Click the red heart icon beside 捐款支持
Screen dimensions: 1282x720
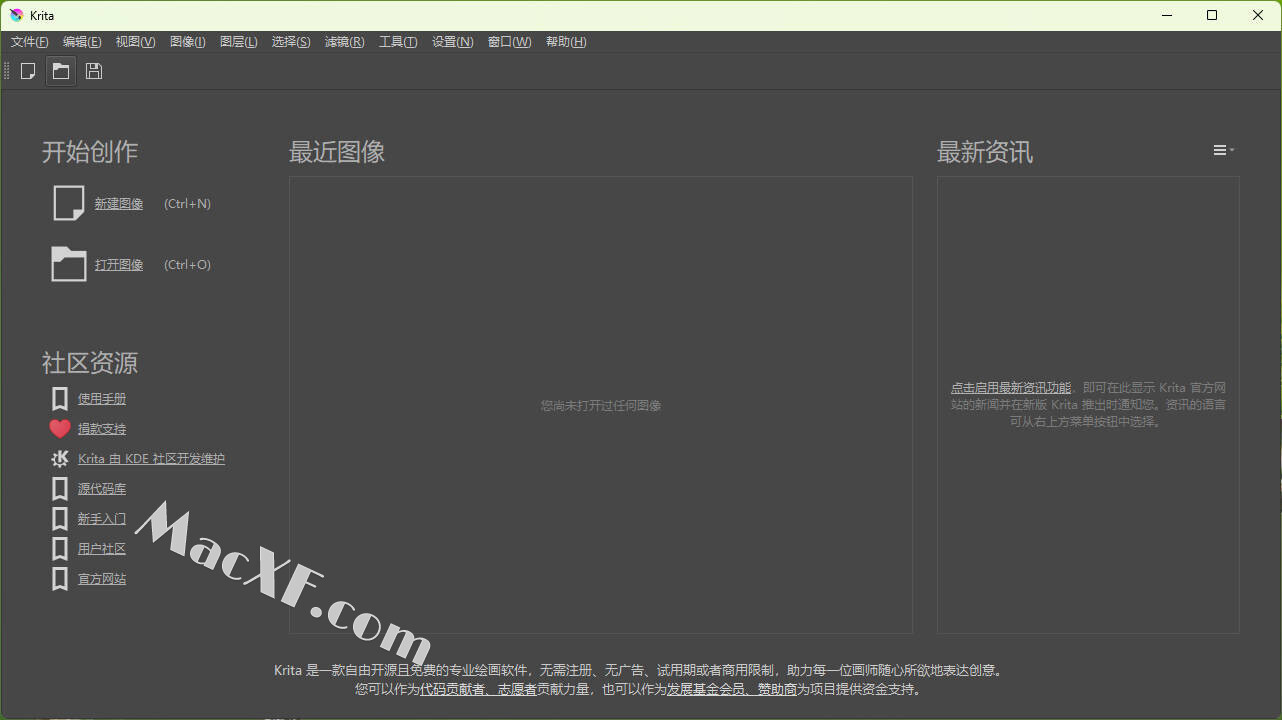(x=60, y=429)
